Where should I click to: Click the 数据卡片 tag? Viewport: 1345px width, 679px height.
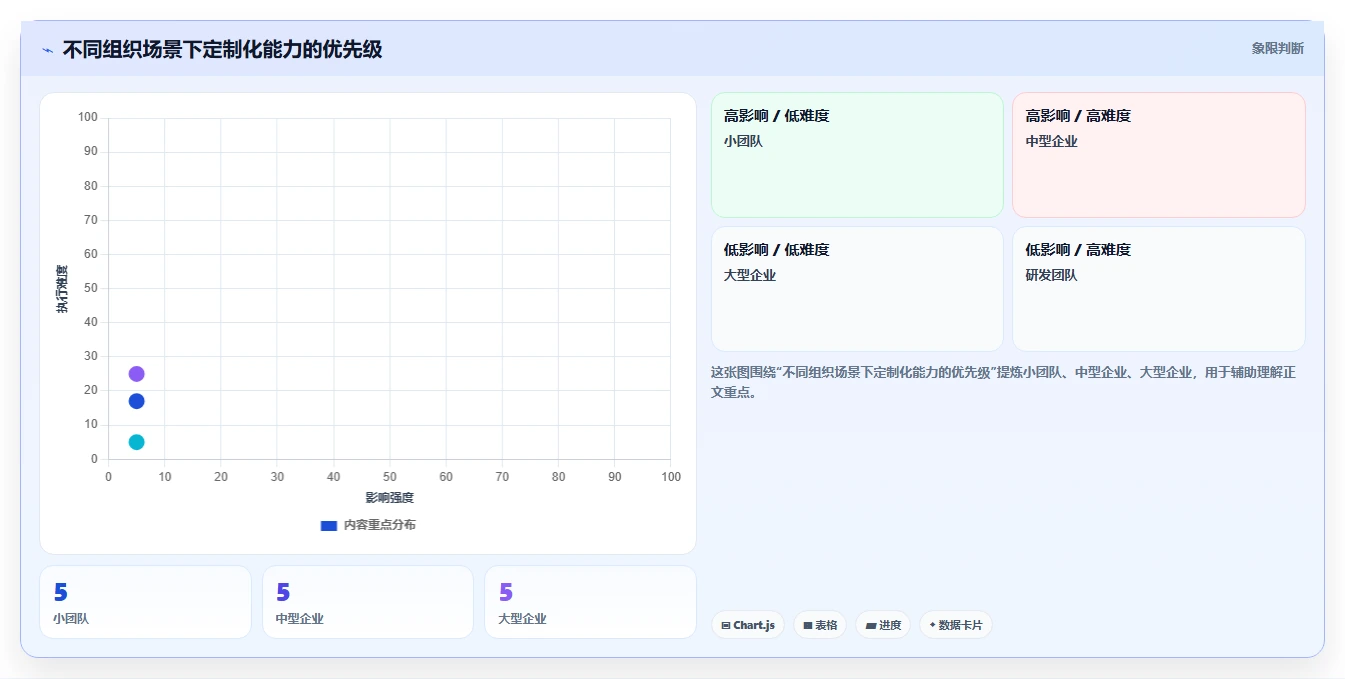tap(956, 625)
